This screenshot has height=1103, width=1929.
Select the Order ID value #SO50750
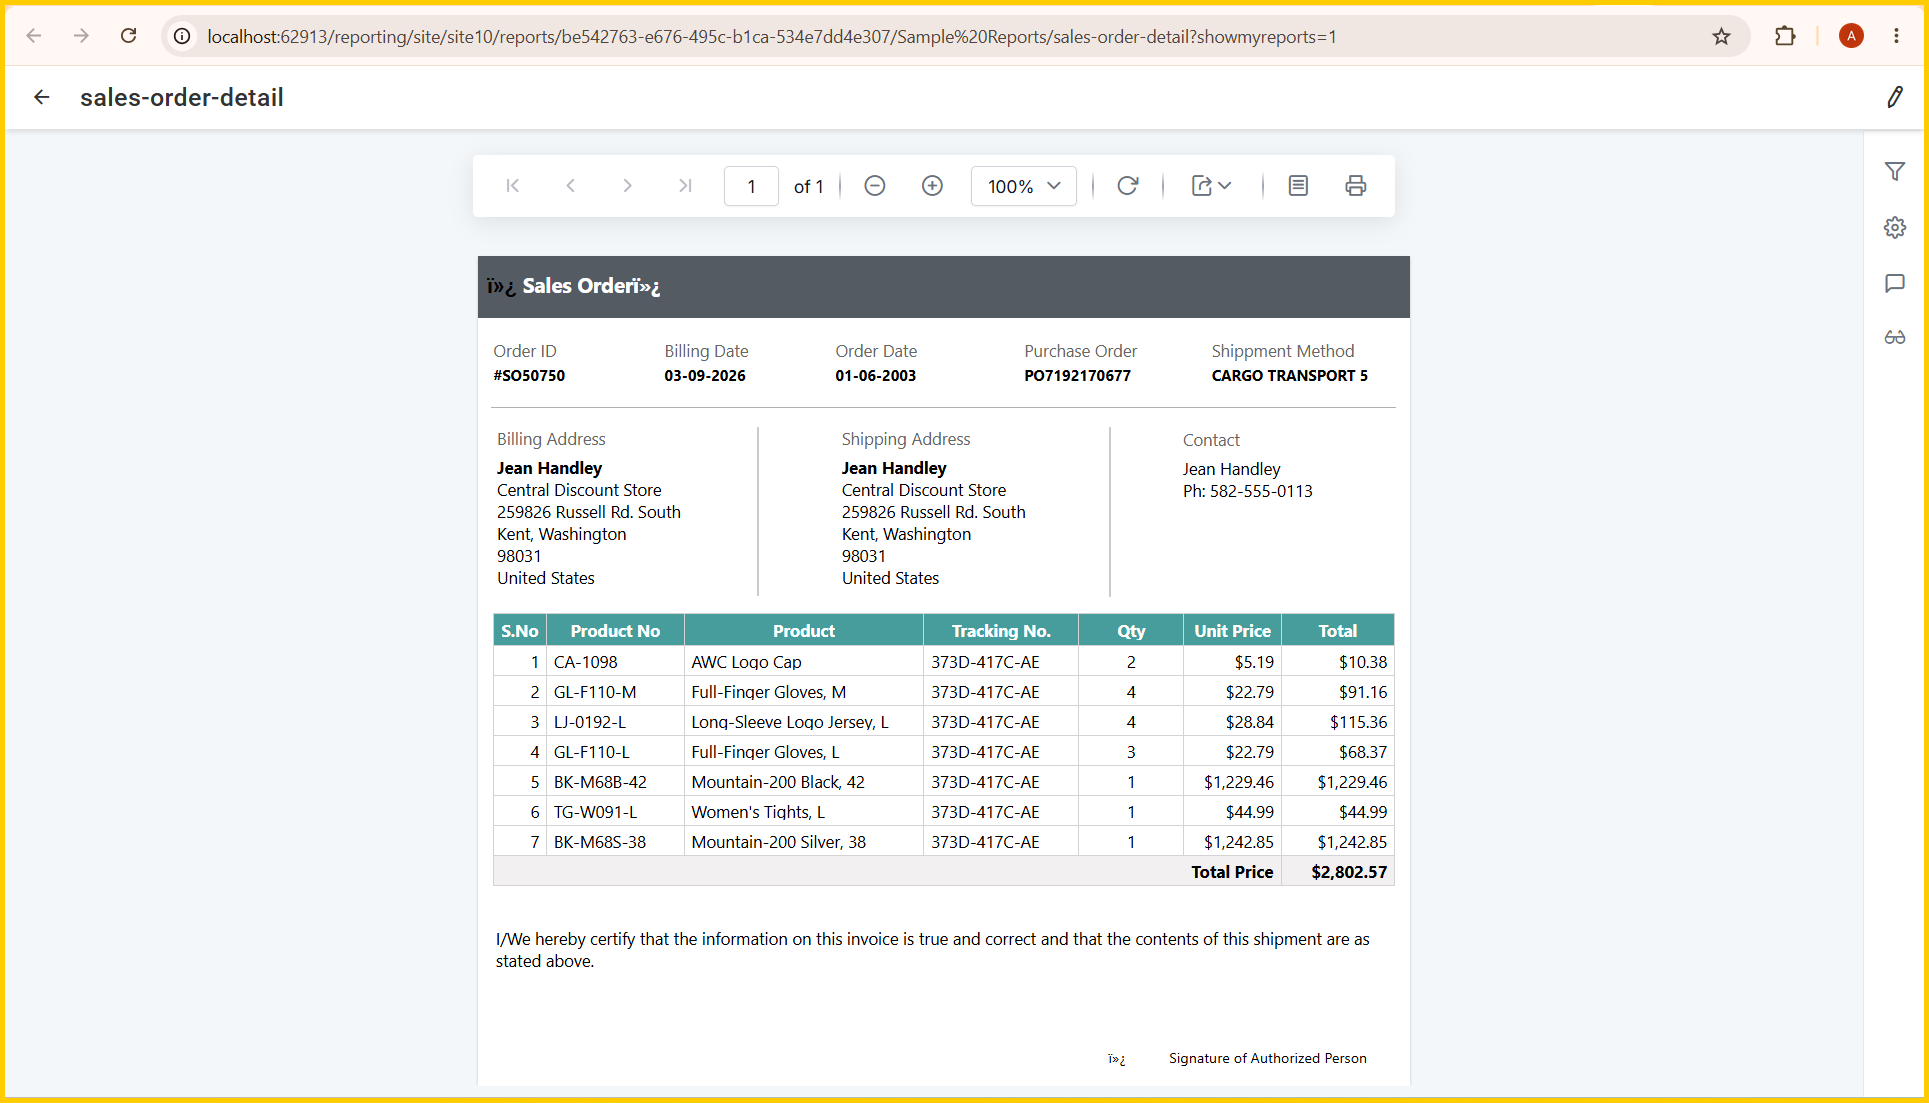point(529,376)
